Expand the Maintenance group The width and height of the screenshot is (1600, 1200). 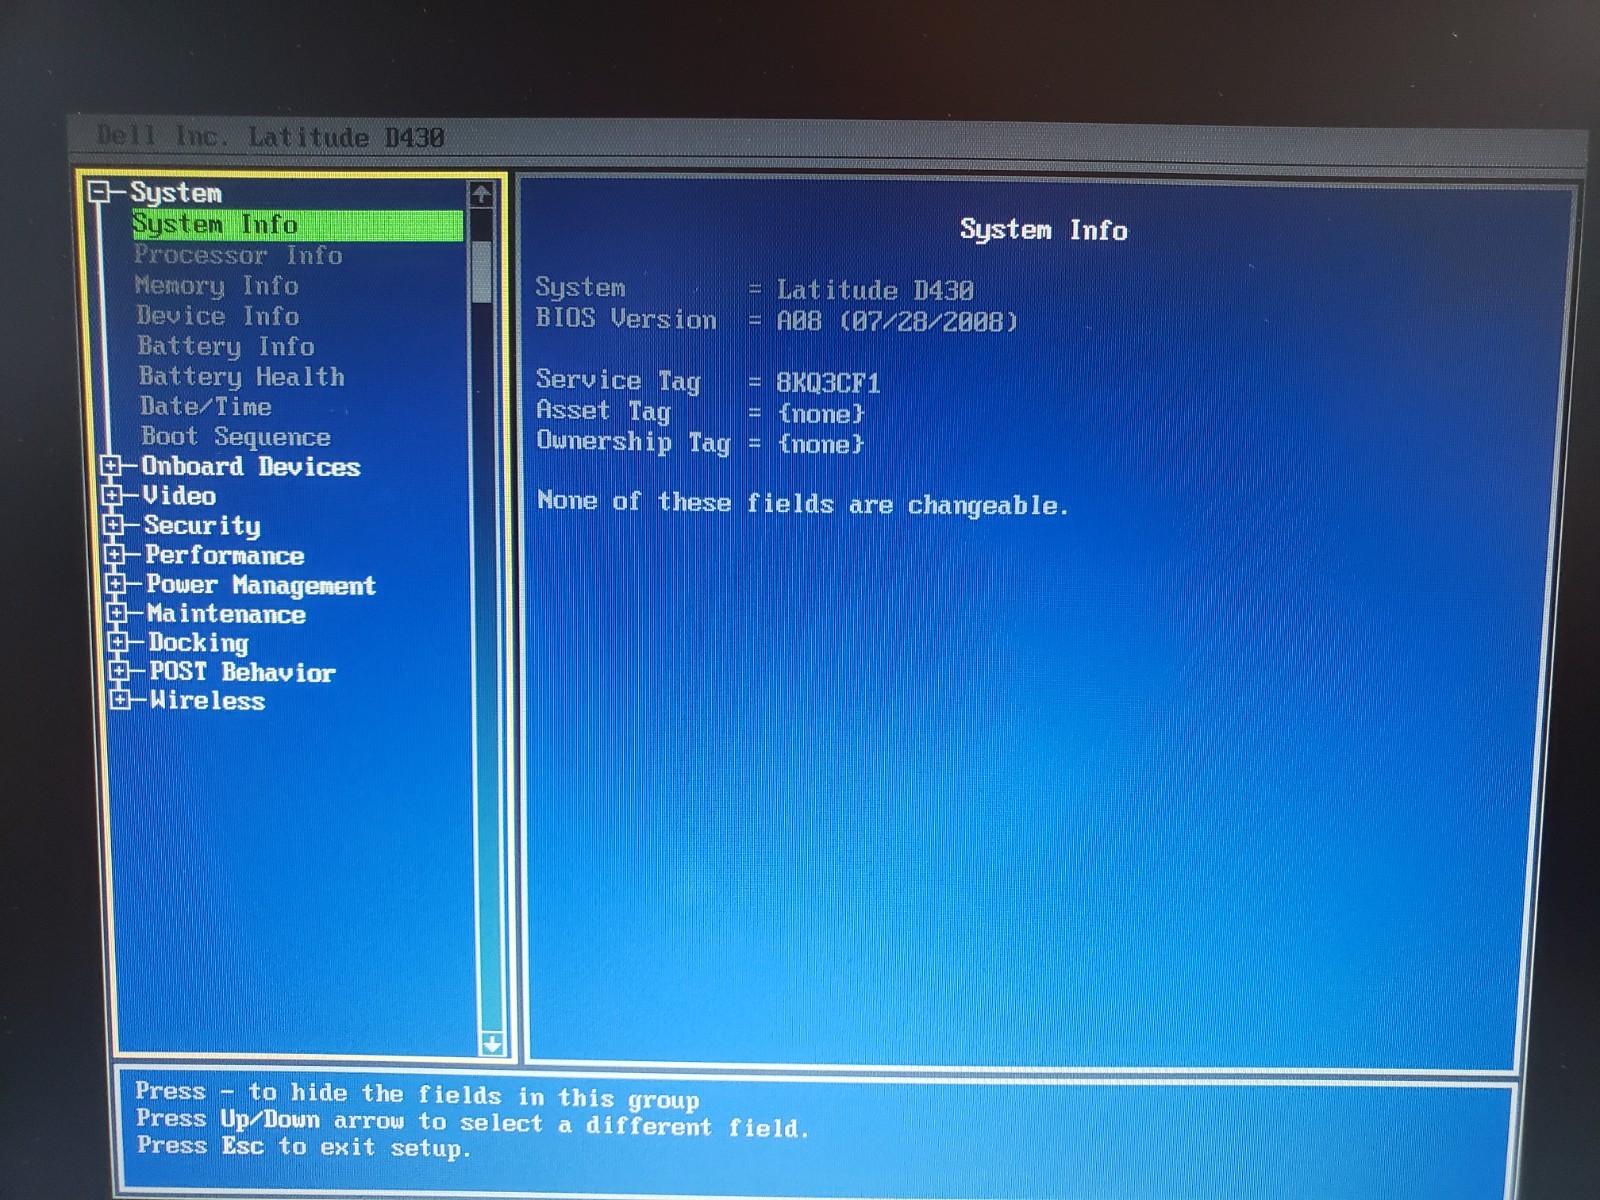pyautogui.click(x=116, y=613)
